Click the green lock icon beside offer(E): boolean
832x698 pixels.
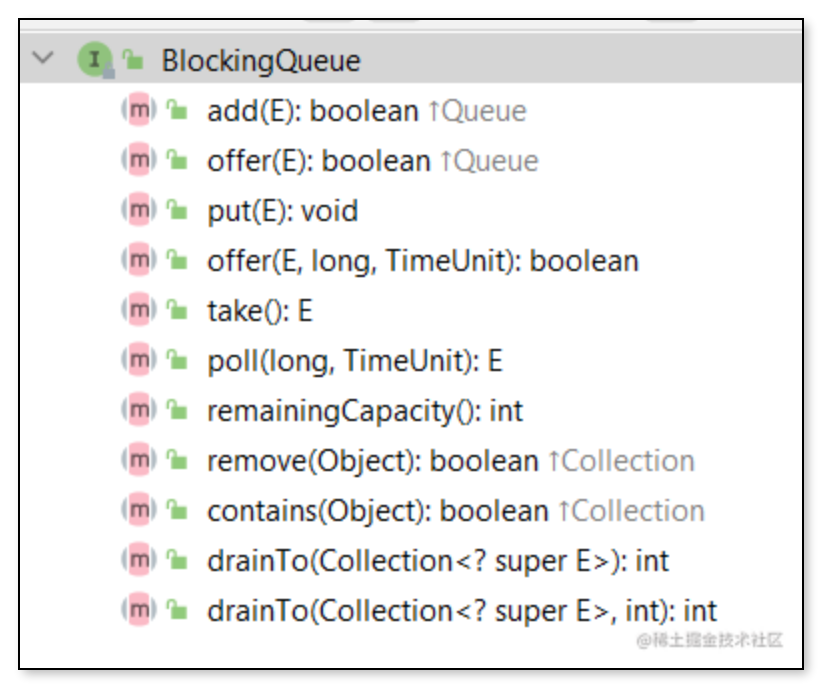(177, 160)
